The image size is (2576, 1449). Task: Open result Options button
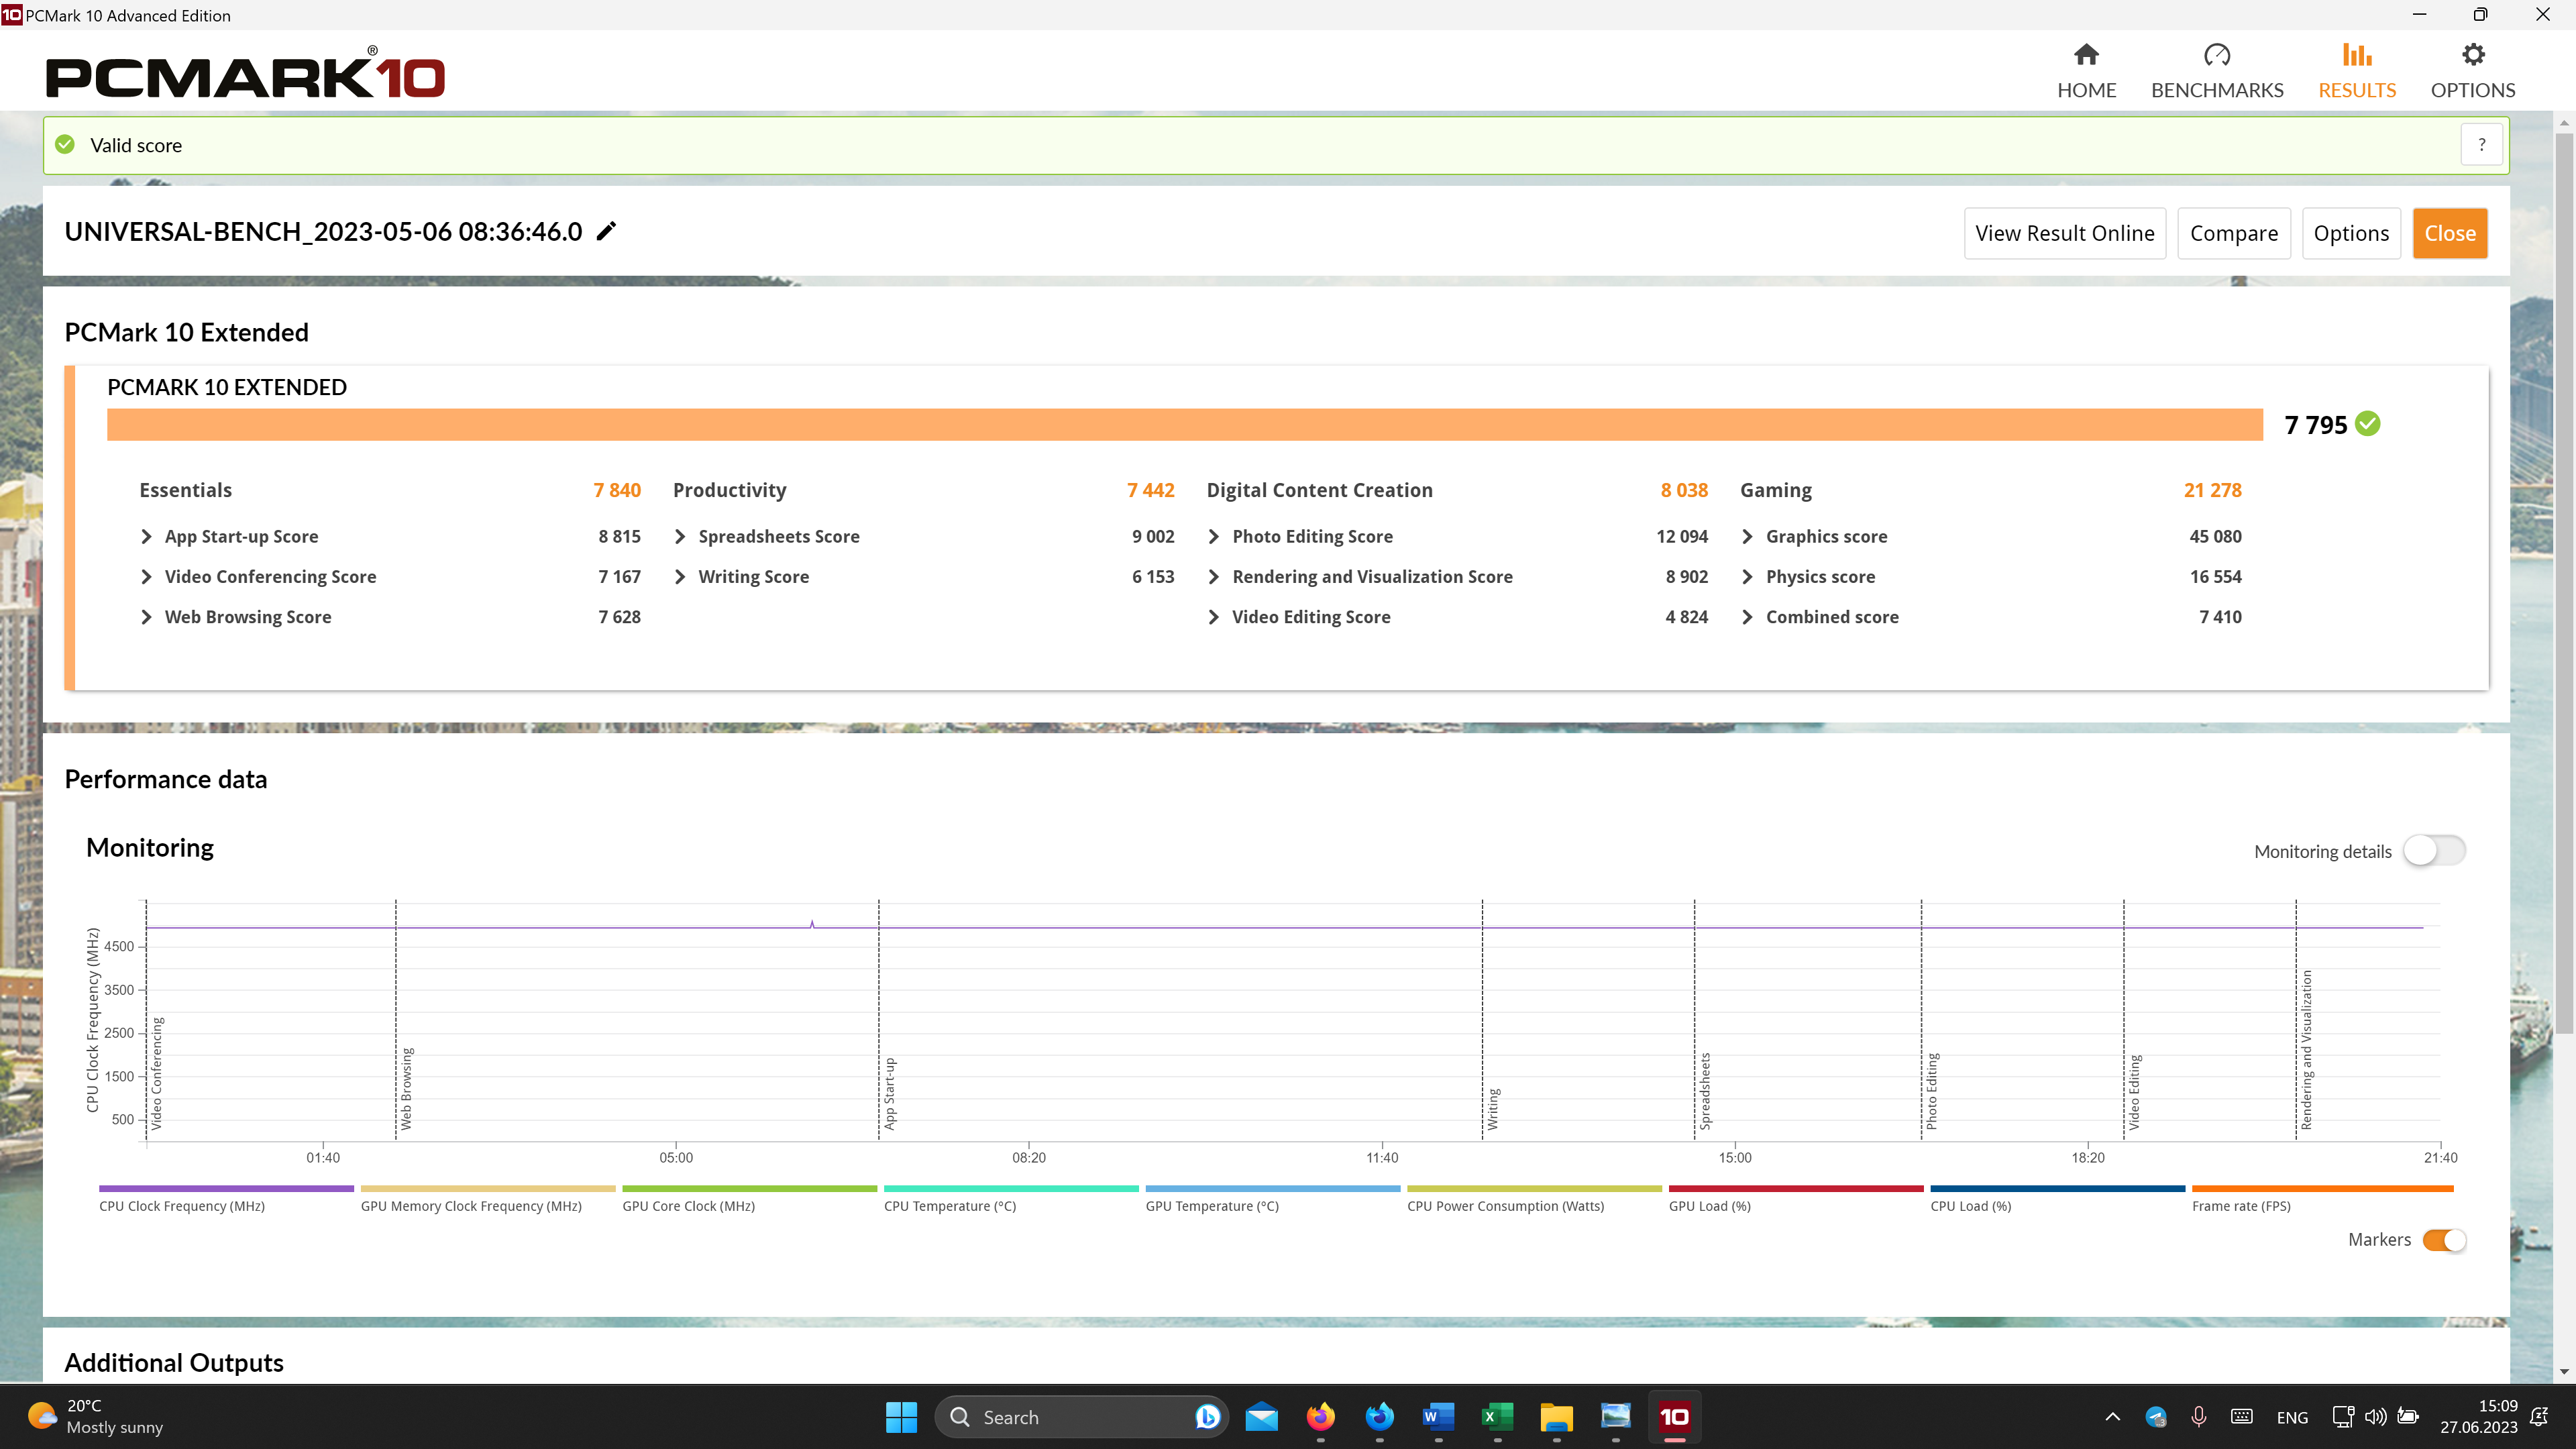tap(2351, 233)
